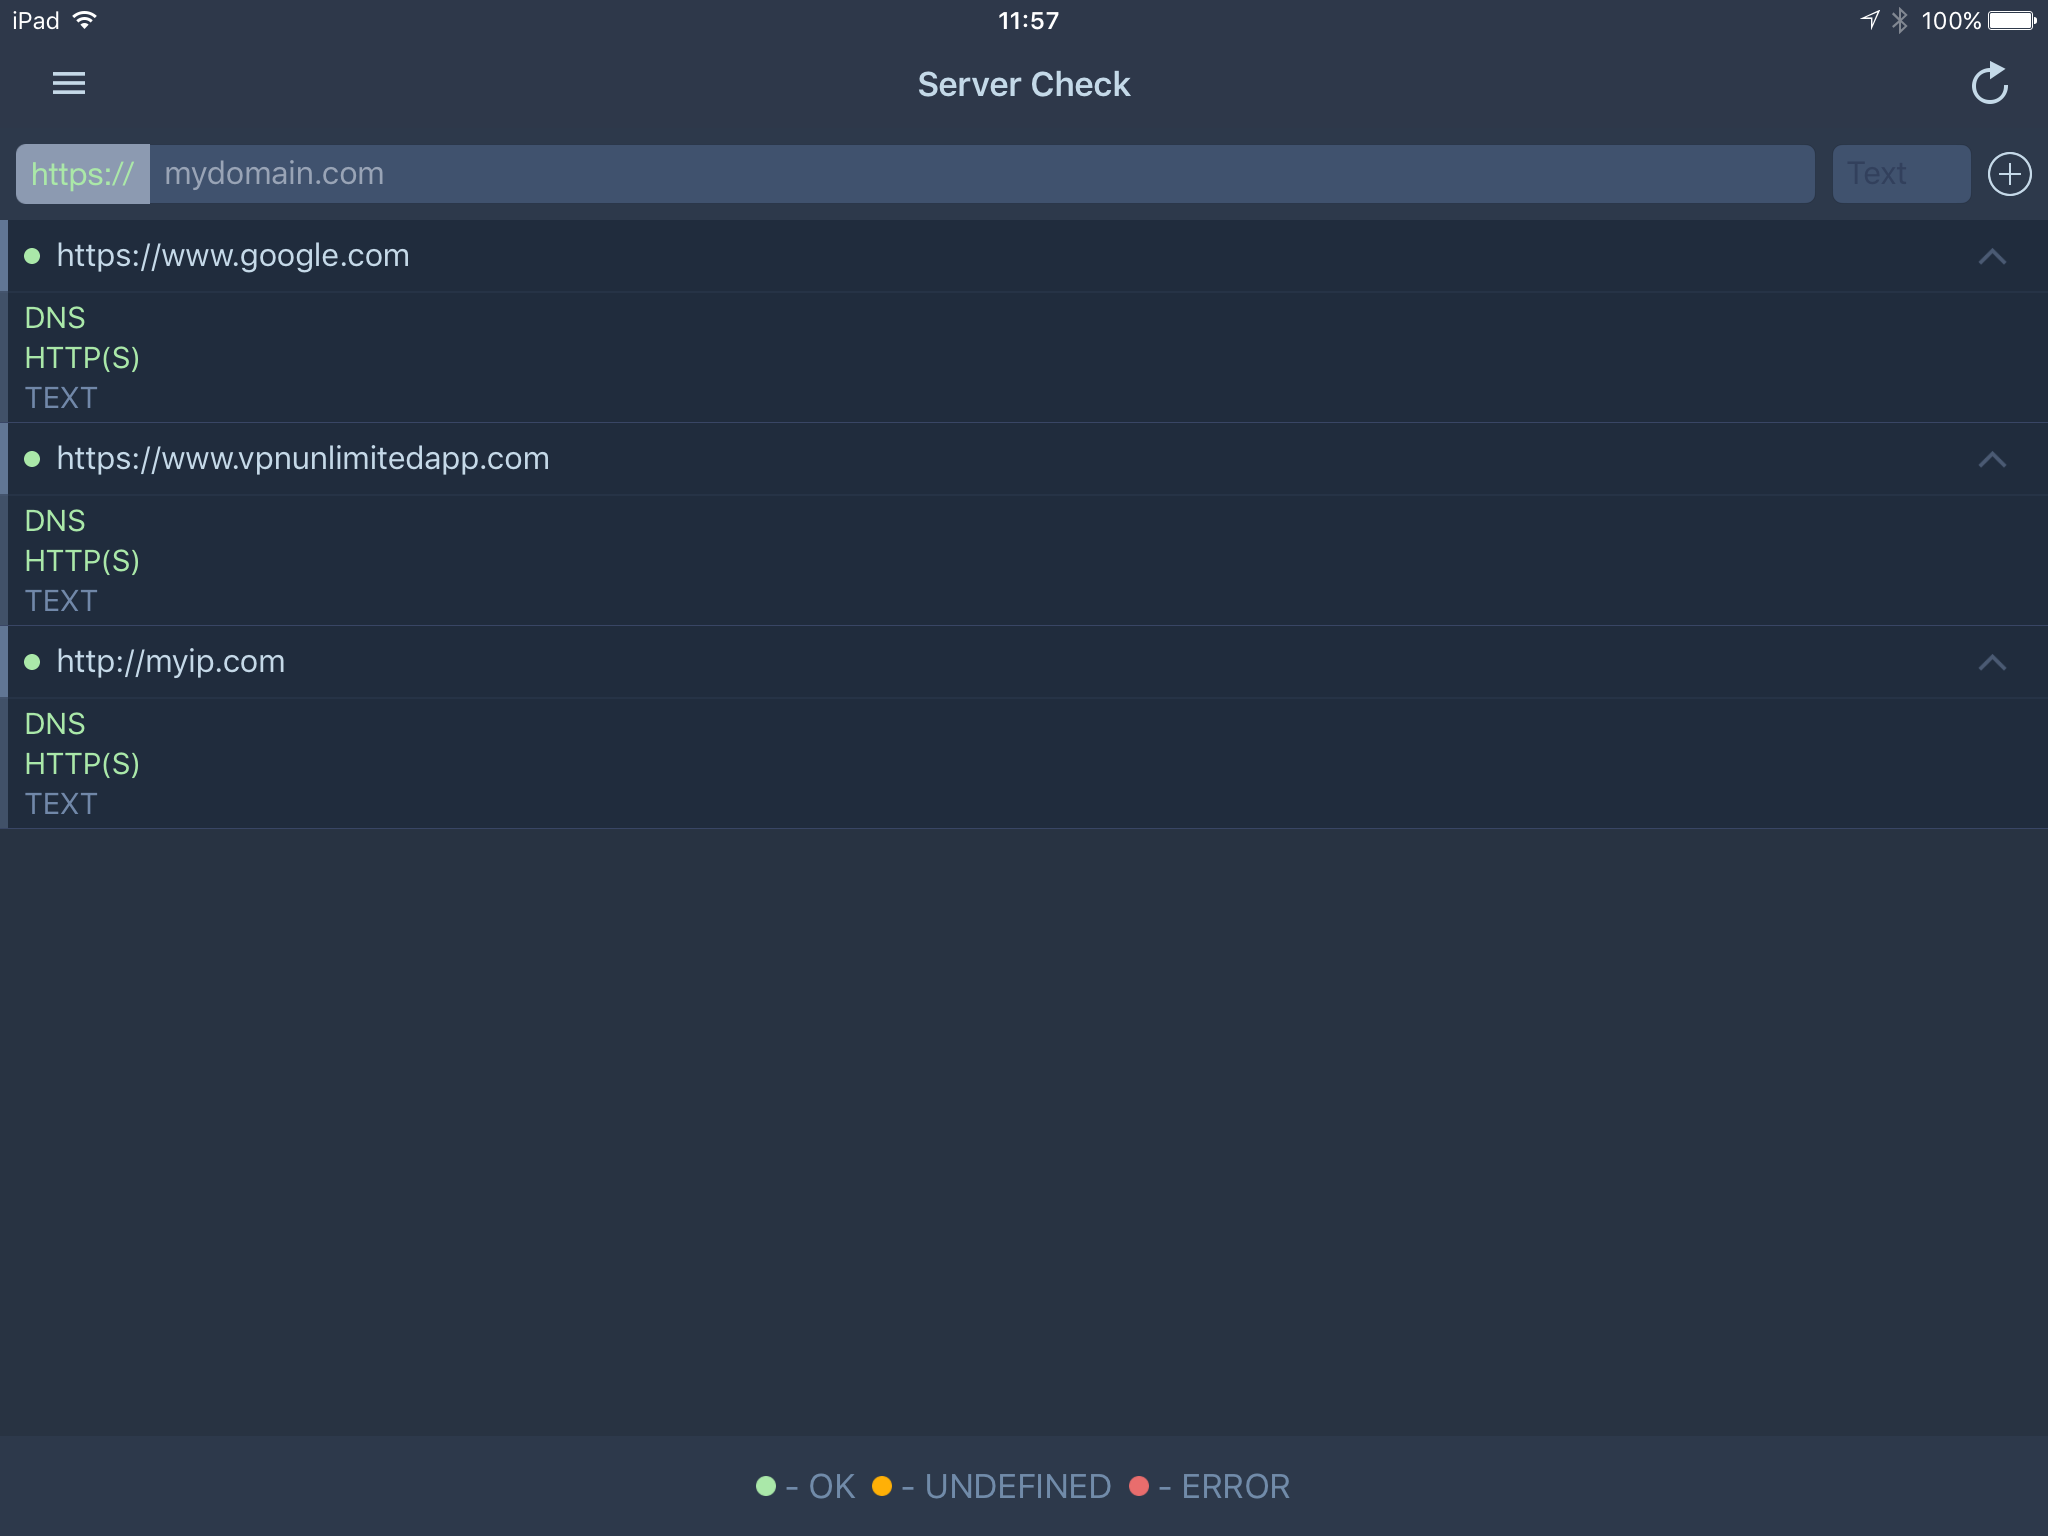
Task: Tap the location services arrow icon
Action: 1869,20
